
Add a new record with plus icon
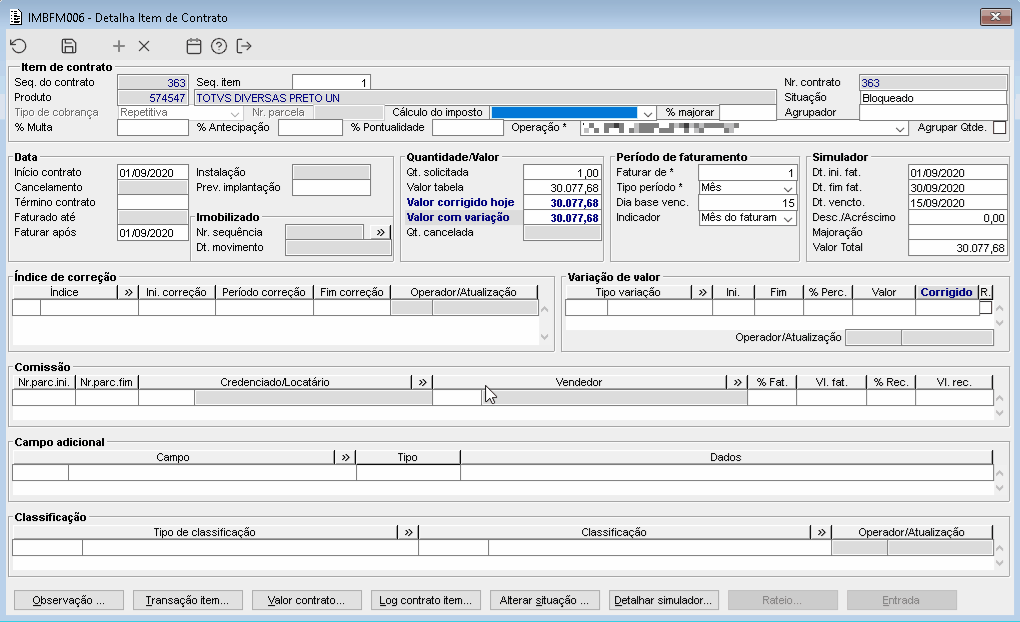[x=119, y=46]
